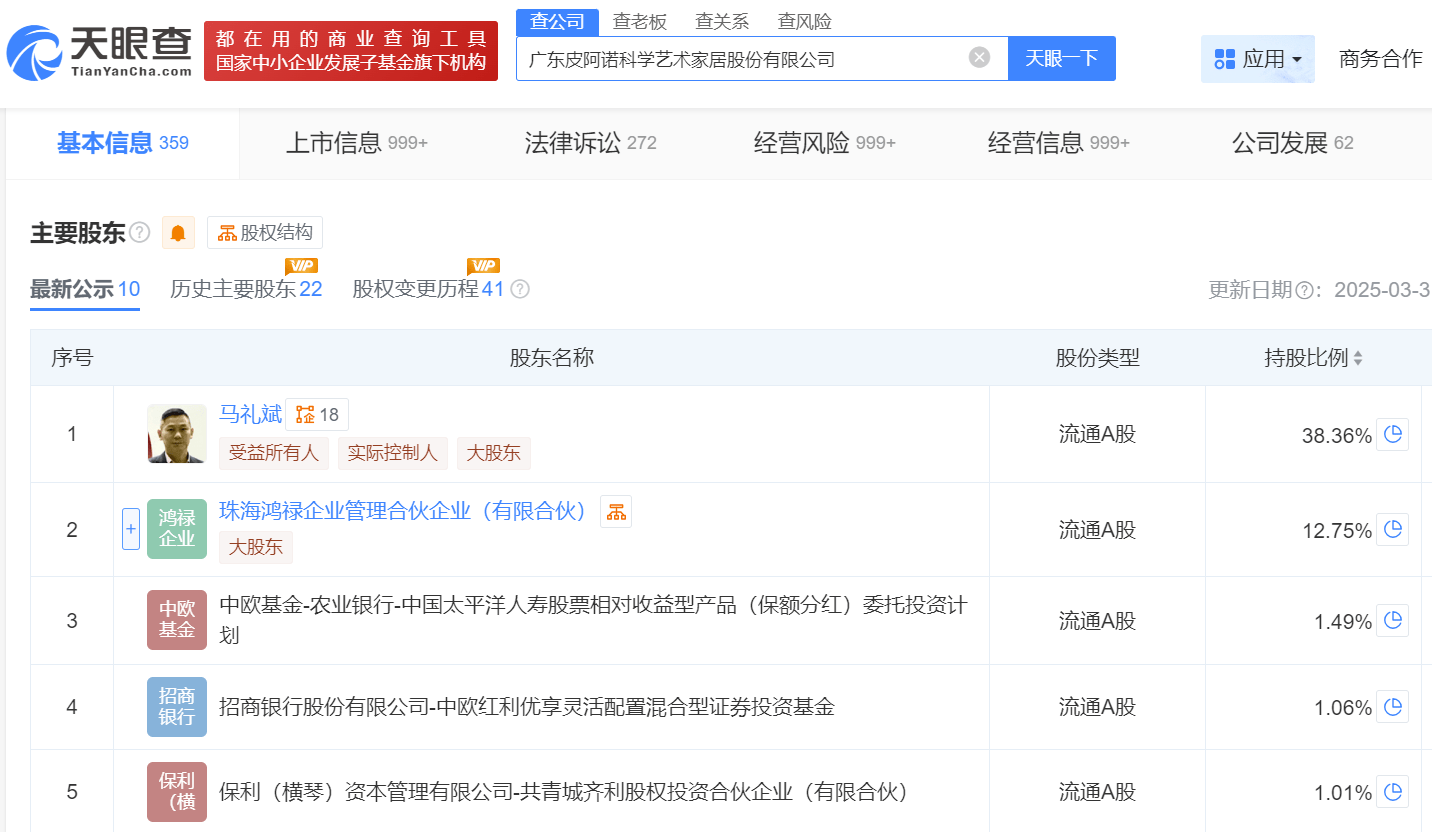
Task: Select the 查公司 search tab
Action: coord(557,21)
